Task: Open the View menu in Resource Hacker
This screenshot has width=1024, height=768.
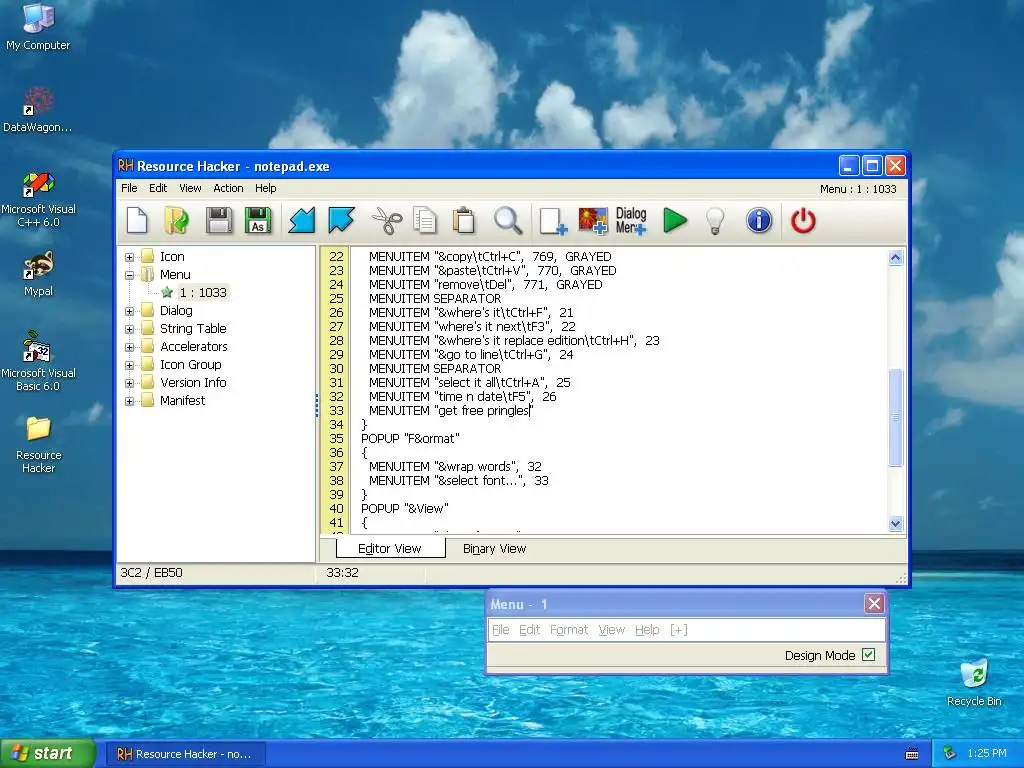Action: tap(190, 188)
